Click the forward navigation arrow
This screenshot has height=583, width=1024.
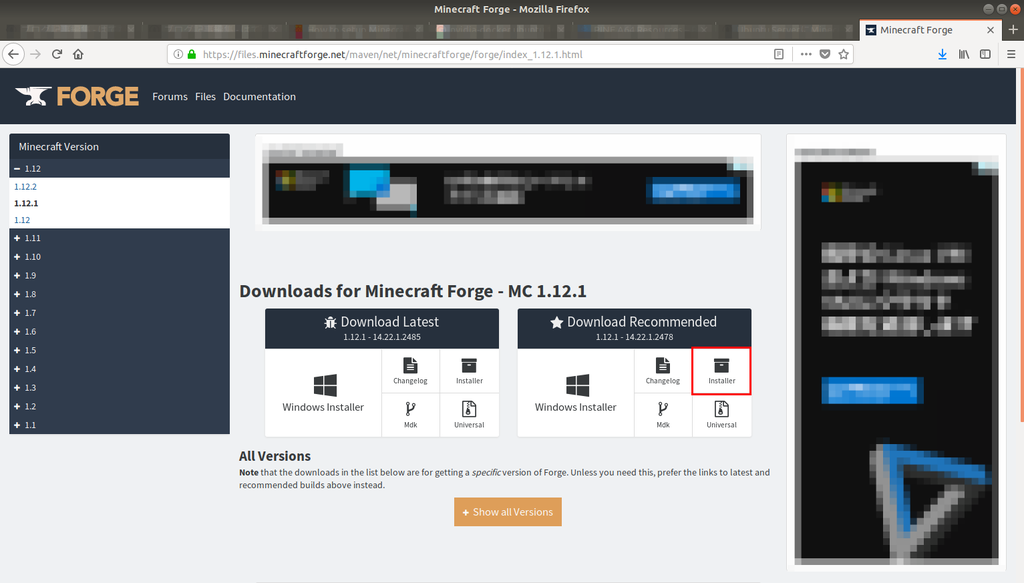(35, 54)
